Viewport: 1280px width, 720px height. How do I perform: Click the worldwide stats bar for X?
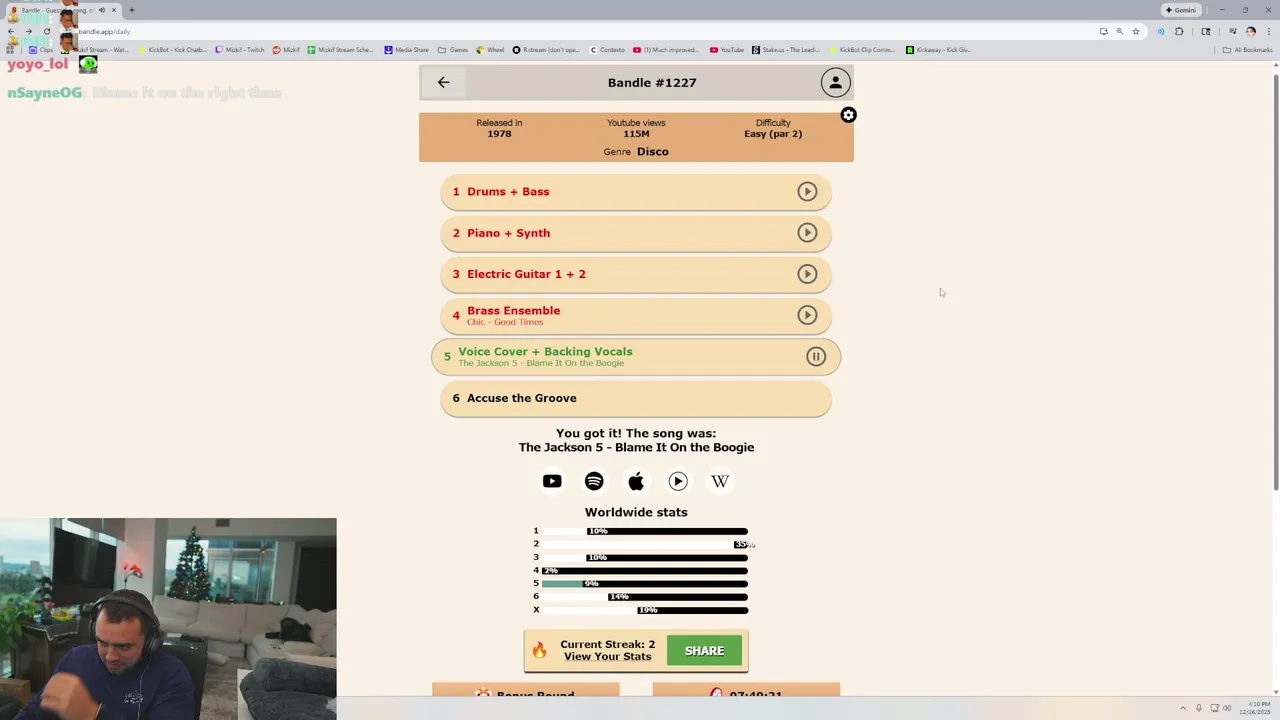(645, 610)
